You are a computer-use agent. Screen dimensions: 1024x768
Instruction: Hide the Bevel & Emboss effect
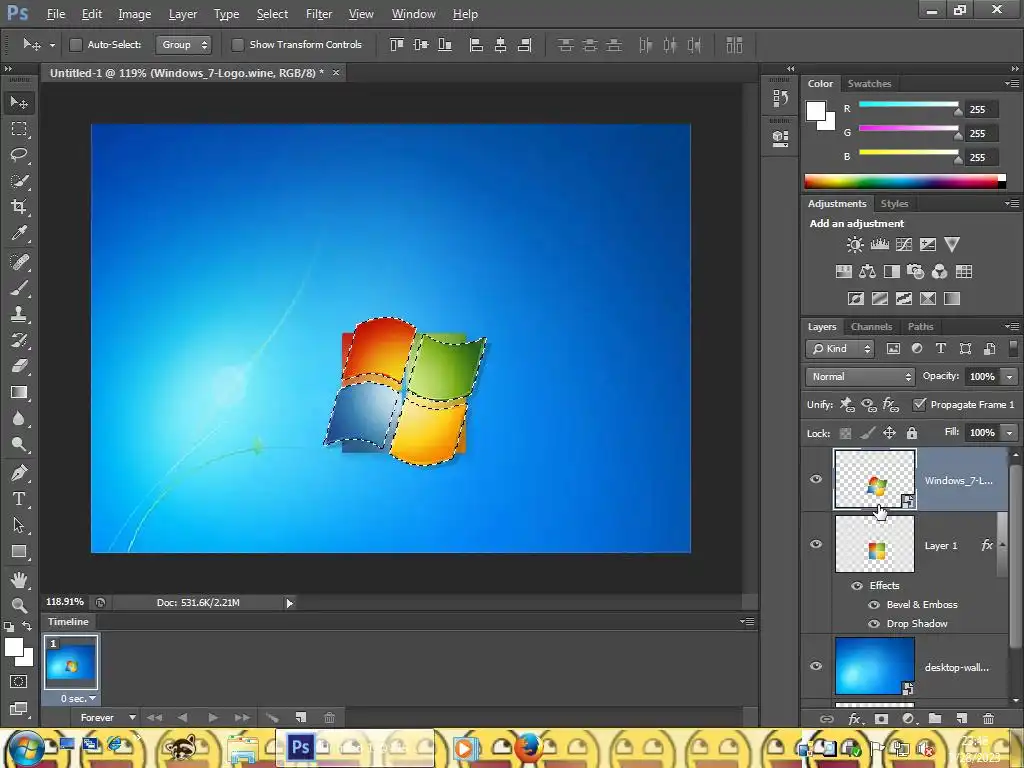pos(873,605)
